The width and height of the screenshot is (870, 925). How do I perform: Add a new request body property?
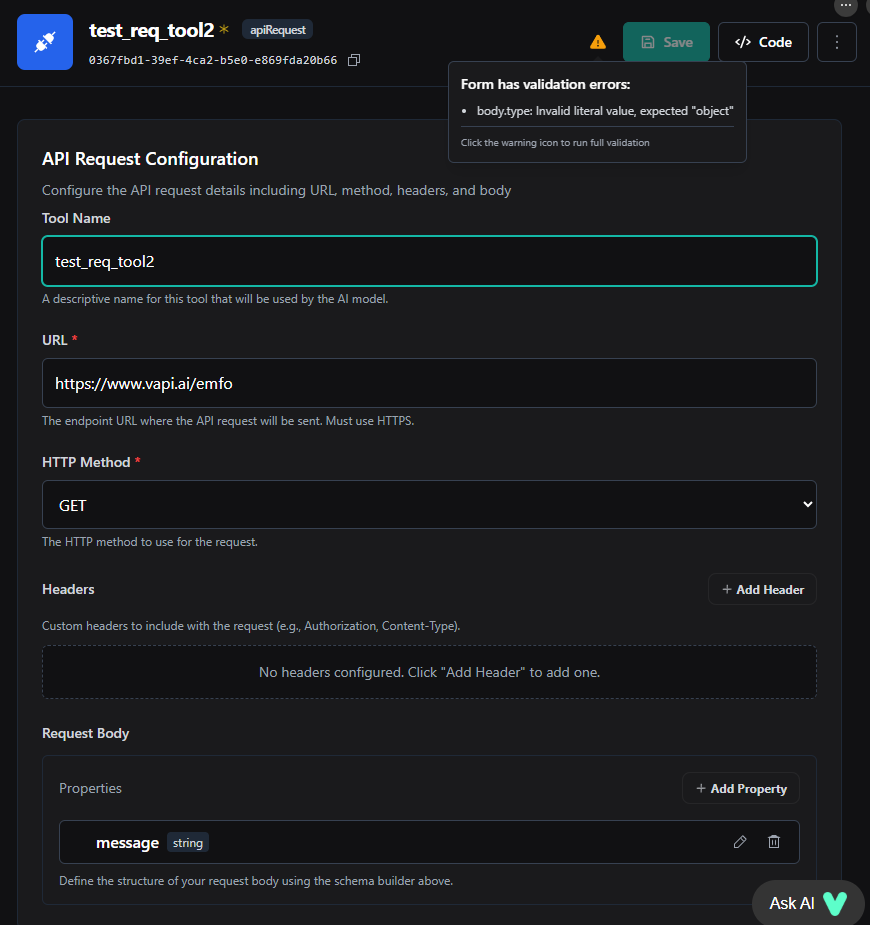point(741,789)
